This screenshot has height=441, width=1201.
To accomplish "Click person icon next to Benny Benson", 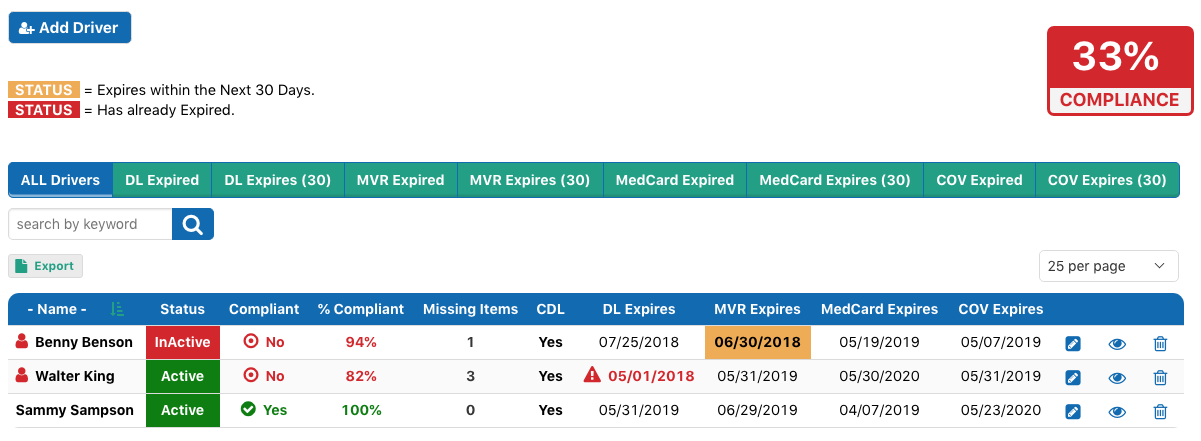I will (x=22, y=342).
